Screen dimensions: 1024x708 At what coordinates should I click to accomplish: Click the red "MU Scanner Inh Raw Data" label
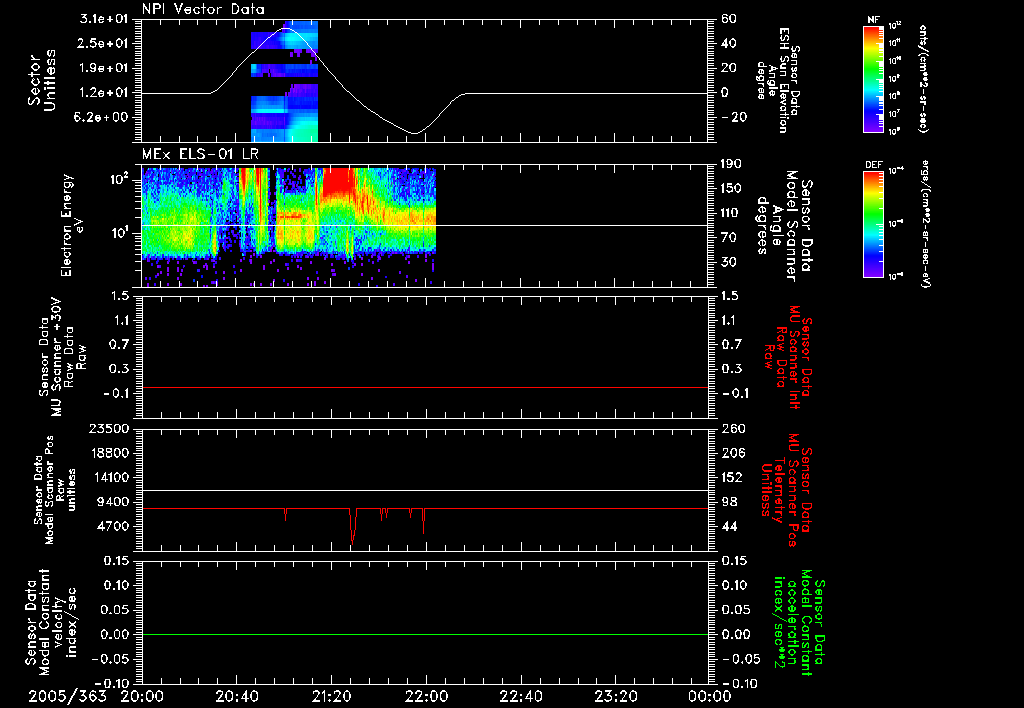coord(787,357)
